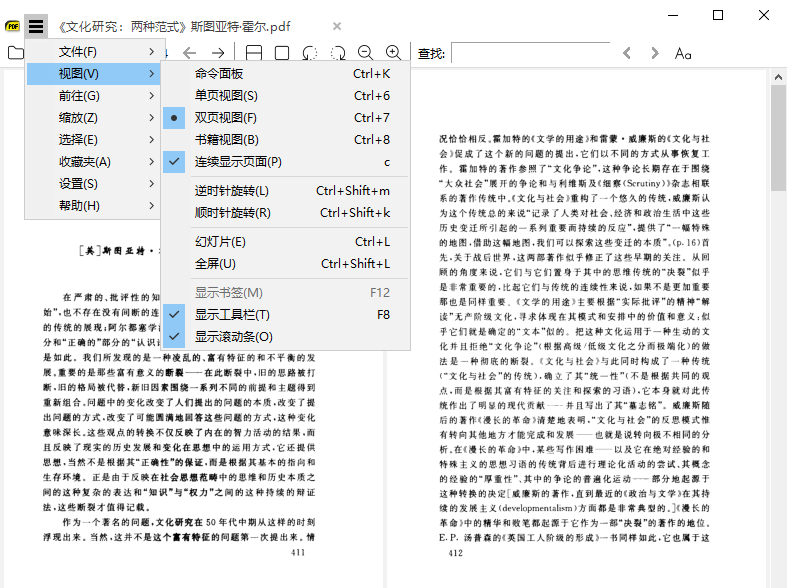Maximize the PDF reader window
The width and height of the screenshot is (787, 588).
tap(718, 15)
